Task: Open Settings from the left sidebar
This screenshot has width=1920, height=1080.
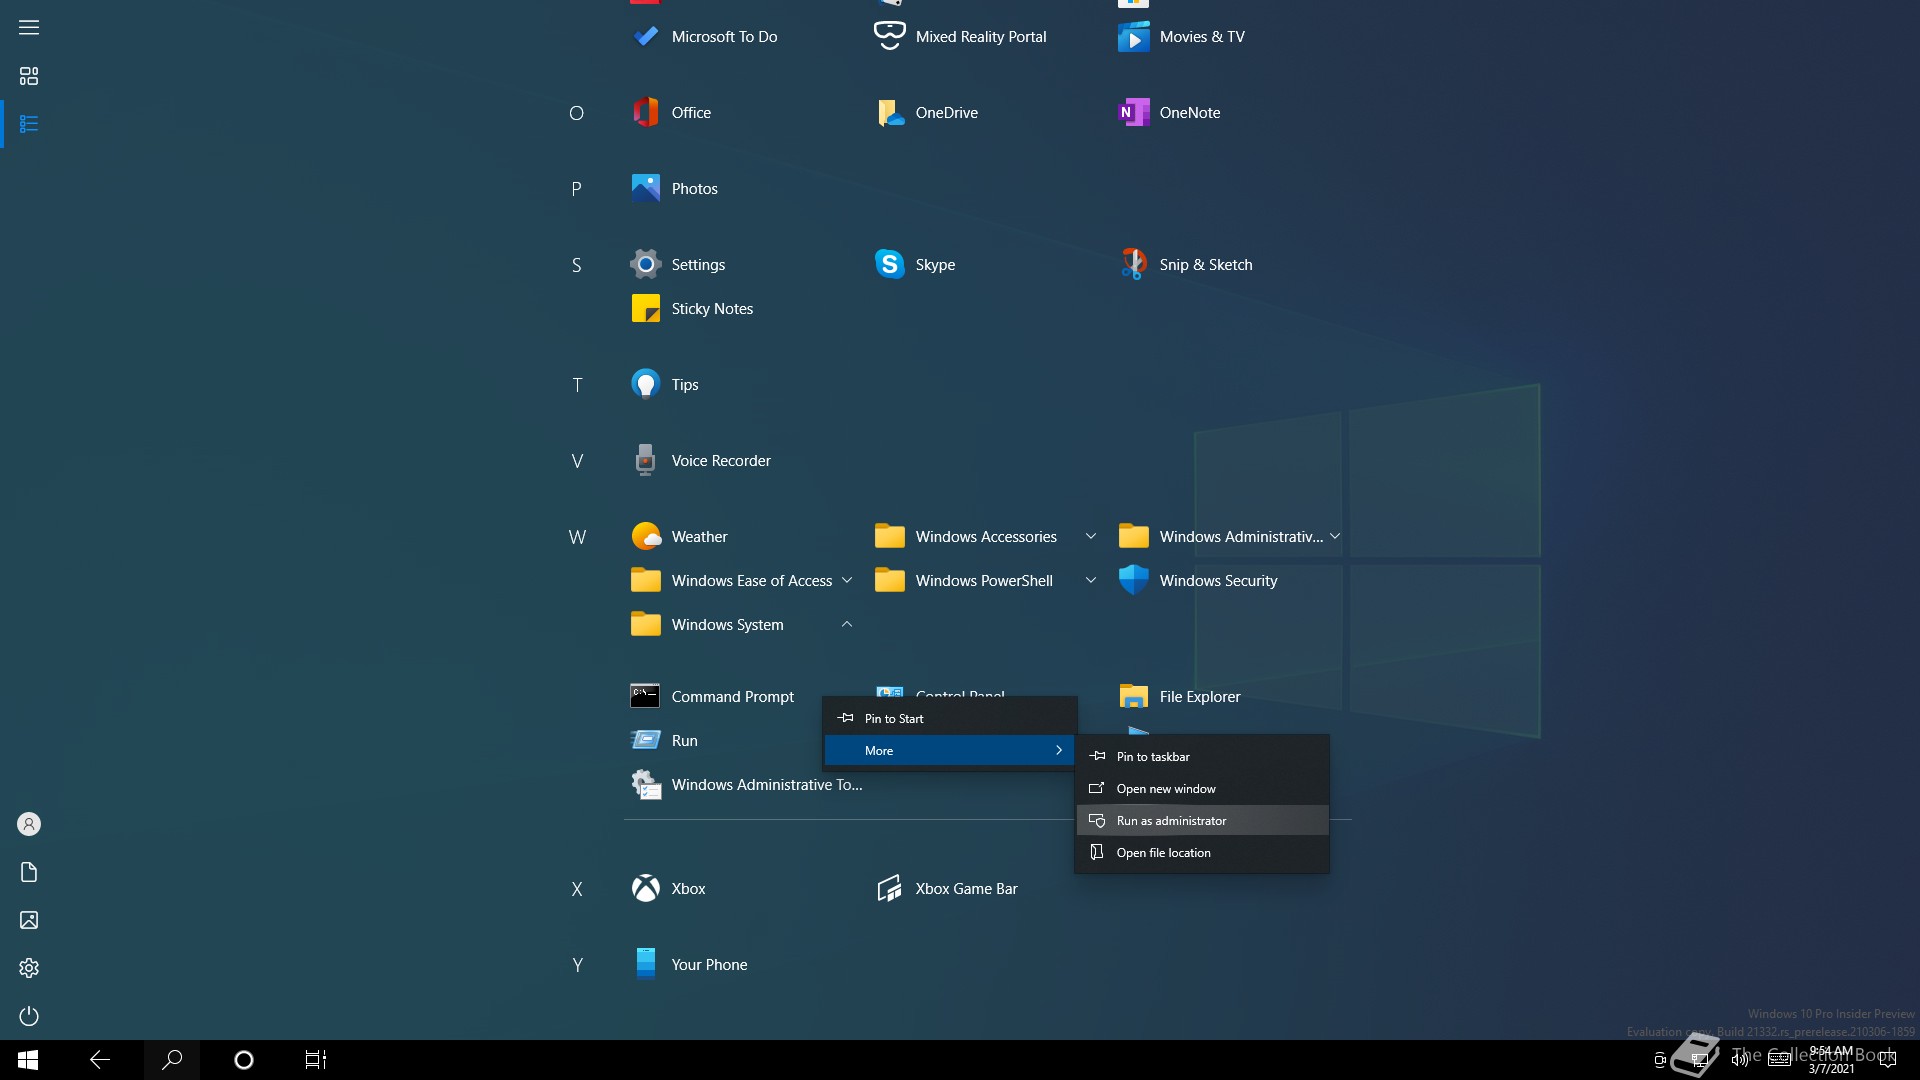Action: click(x=29, y=968)
